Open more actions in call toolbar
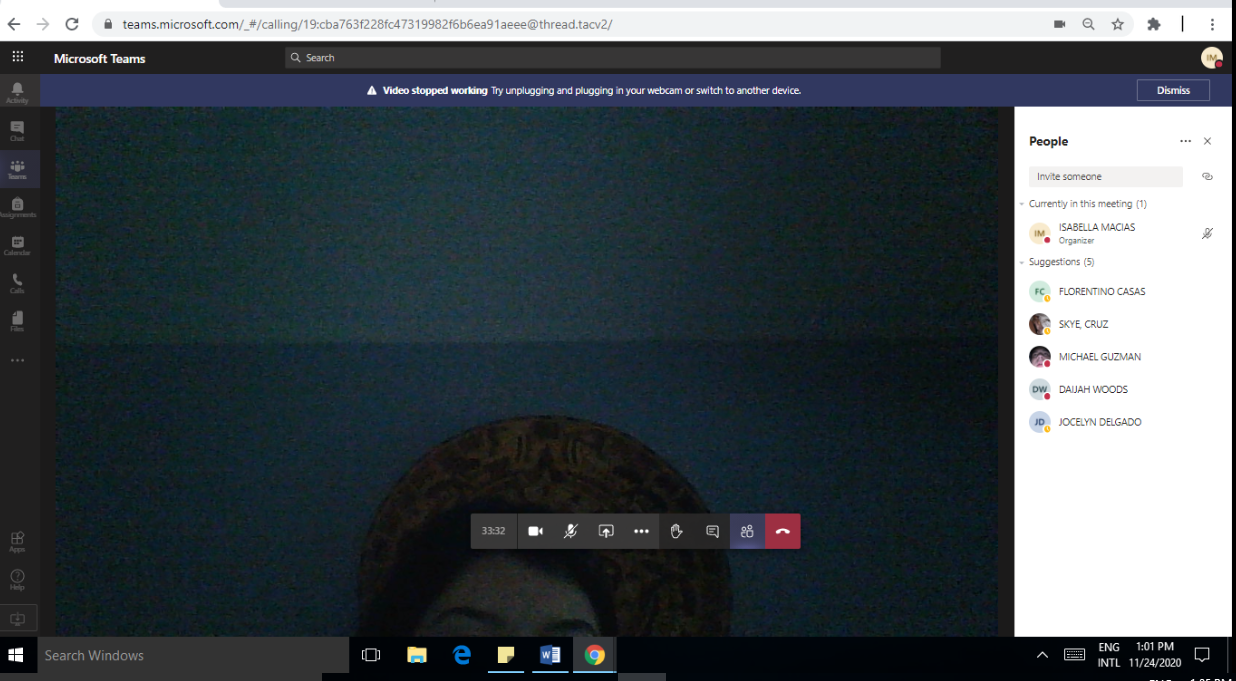Screen dimensions: 1236x681 coord(641,531)
